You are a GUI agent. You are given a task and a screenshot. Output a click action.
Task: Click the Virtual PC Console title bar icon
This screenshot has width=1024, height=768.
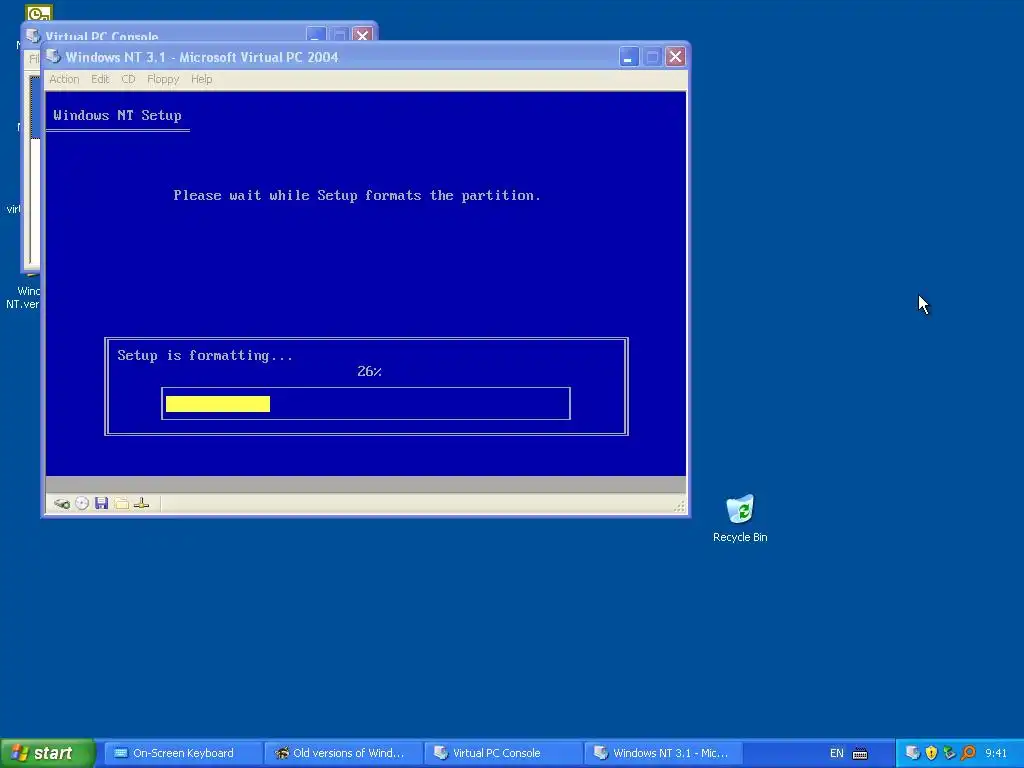(33, 35)
